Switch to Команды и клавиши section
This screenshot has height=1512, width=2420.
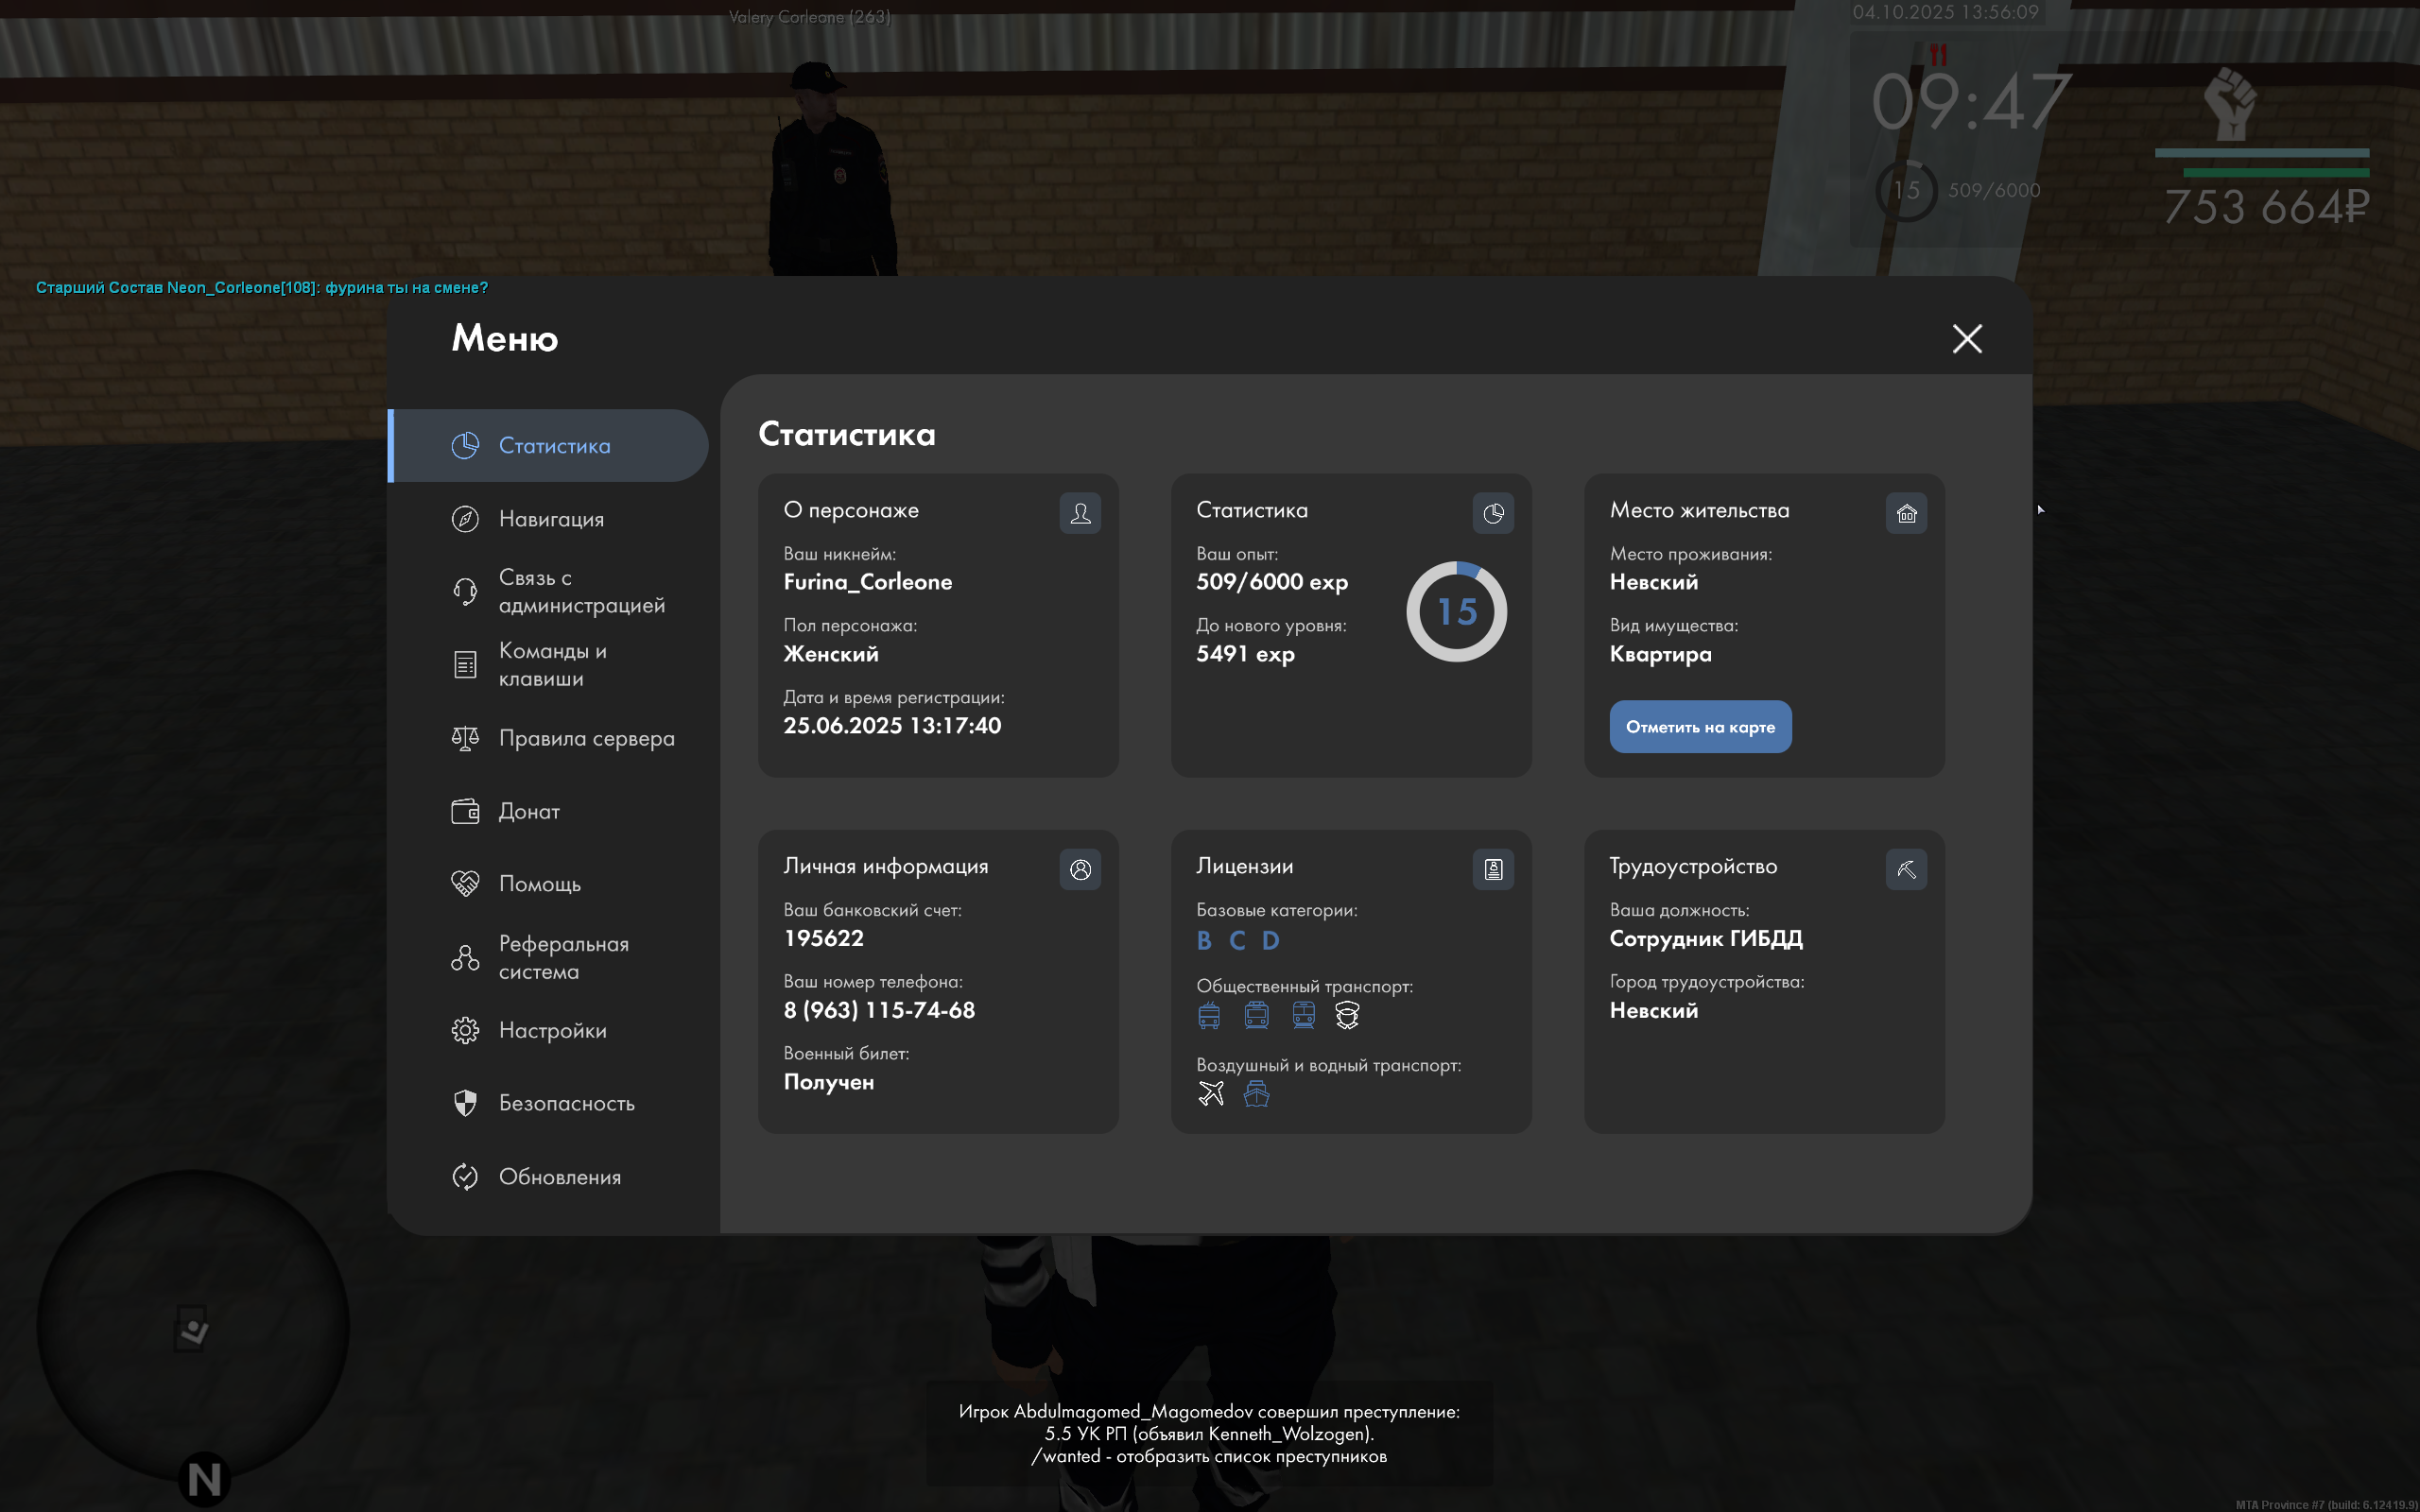(552, 664)
